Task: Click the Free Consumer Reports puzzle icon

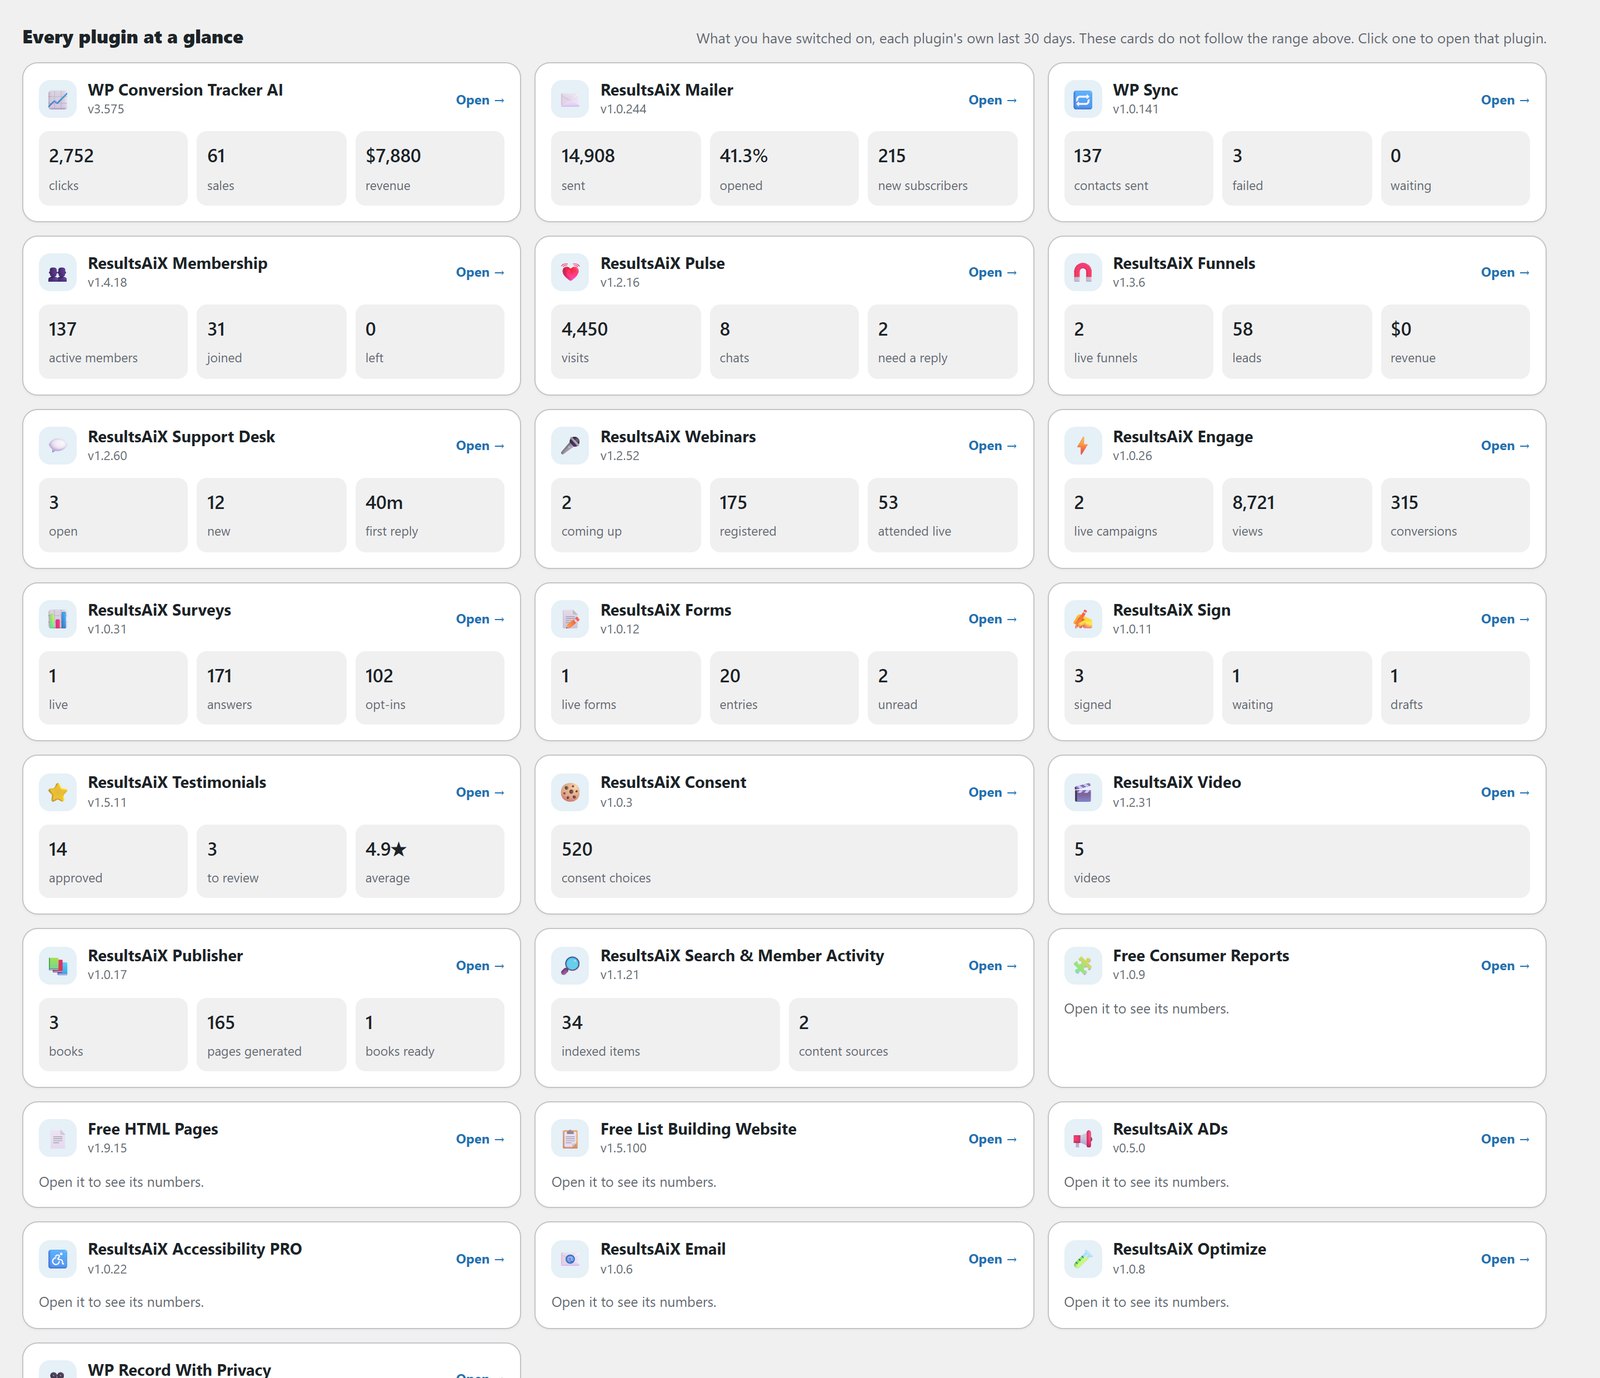Action: pos(1083,965)
